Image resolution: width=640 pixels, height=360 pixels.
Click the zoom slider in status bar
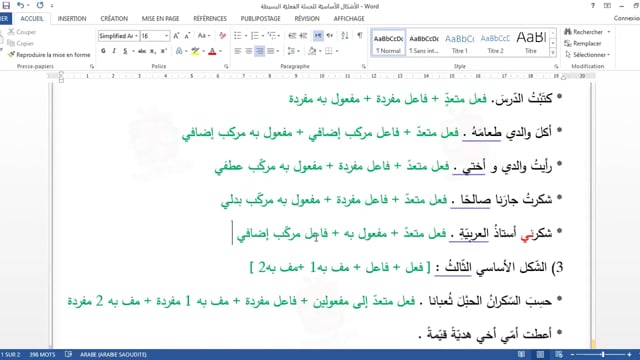coord(603,354)
